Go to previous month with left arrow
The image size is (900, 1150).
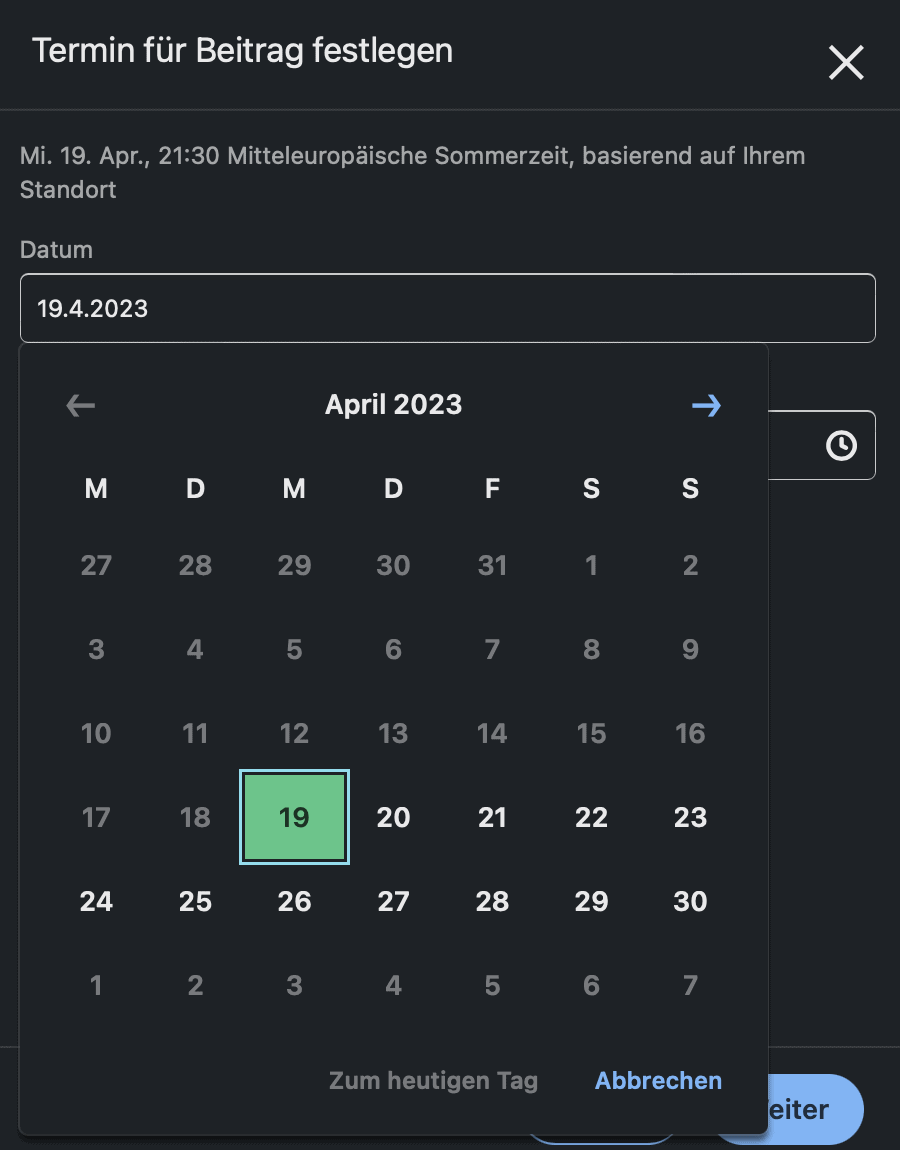coord(80,406)
